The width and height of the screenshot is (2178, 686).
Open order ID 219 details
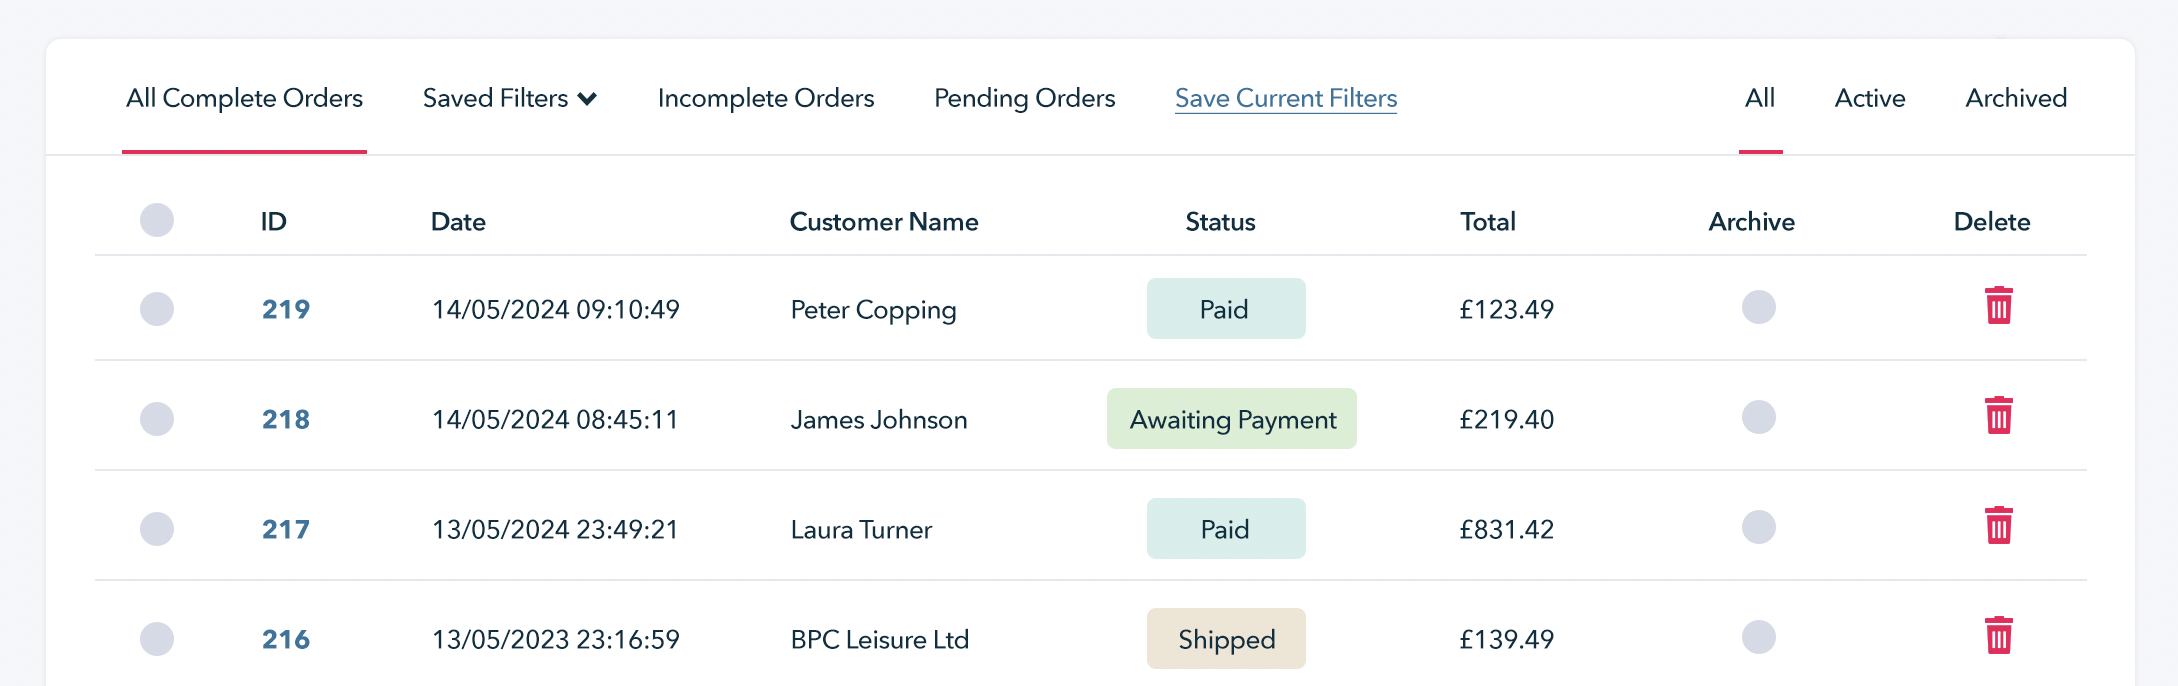(286, 310)
